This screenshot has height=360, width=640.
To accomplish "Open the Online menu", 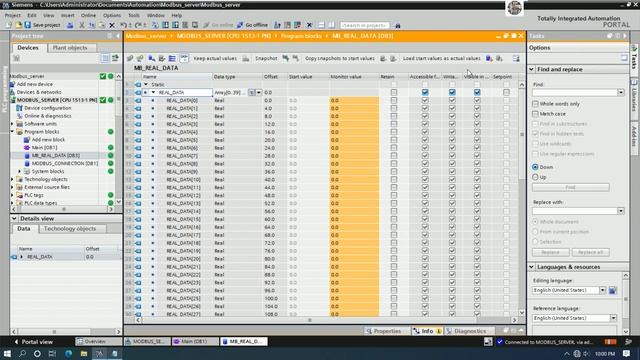I will click(89, 15).
